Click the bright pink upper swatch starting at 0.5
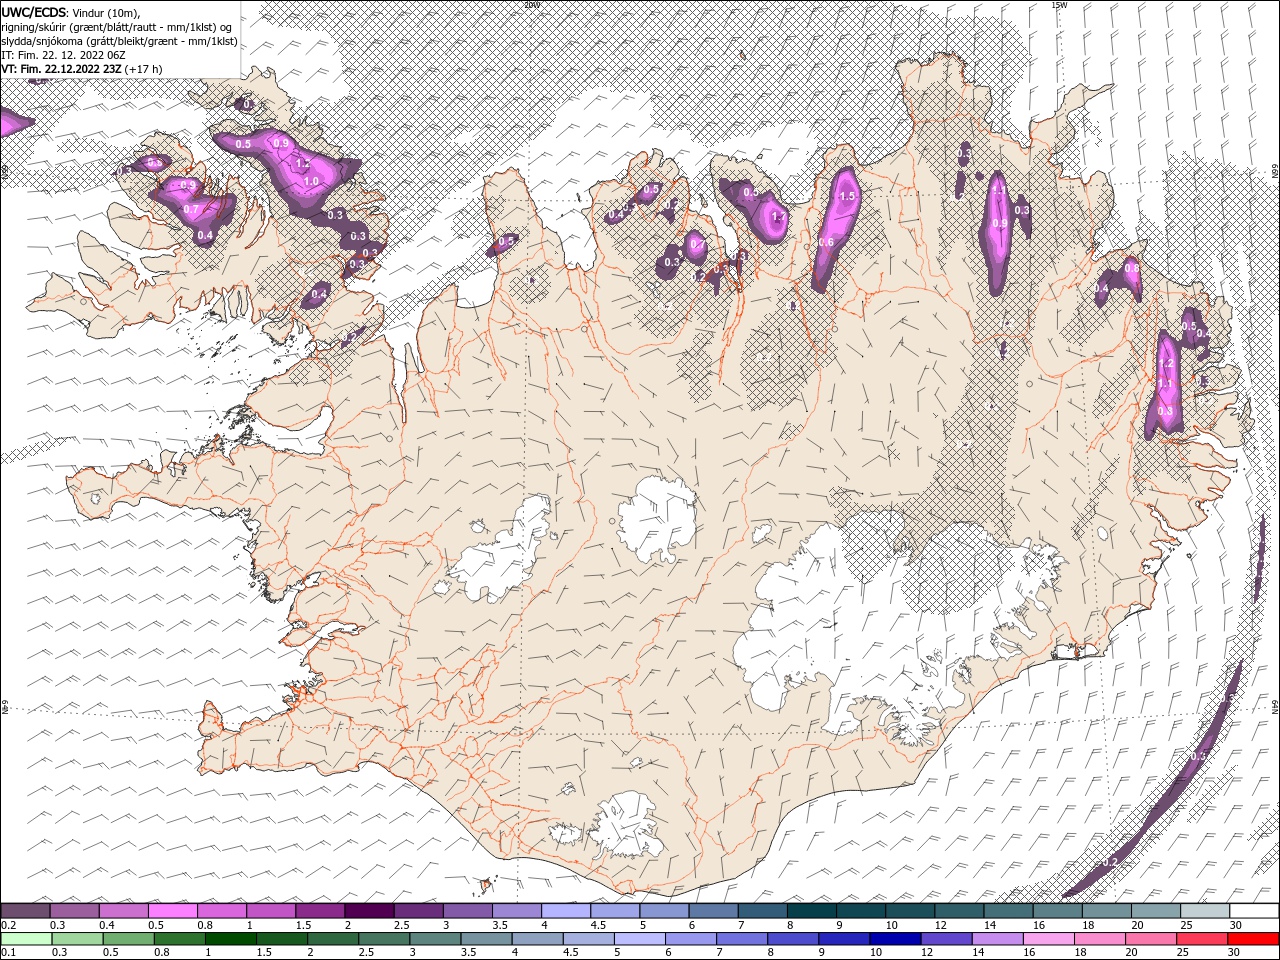Screen dimensions: 1280x960 [173, 911]
